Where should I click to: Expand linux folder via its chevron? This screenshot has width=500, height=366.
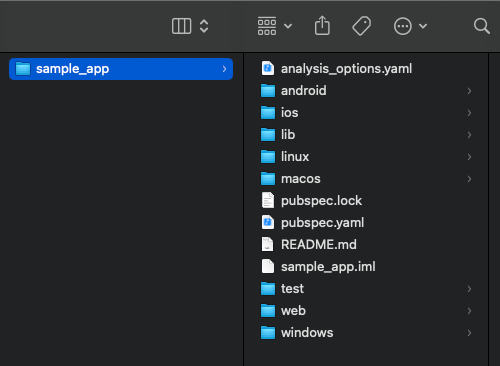click(469, 157)
